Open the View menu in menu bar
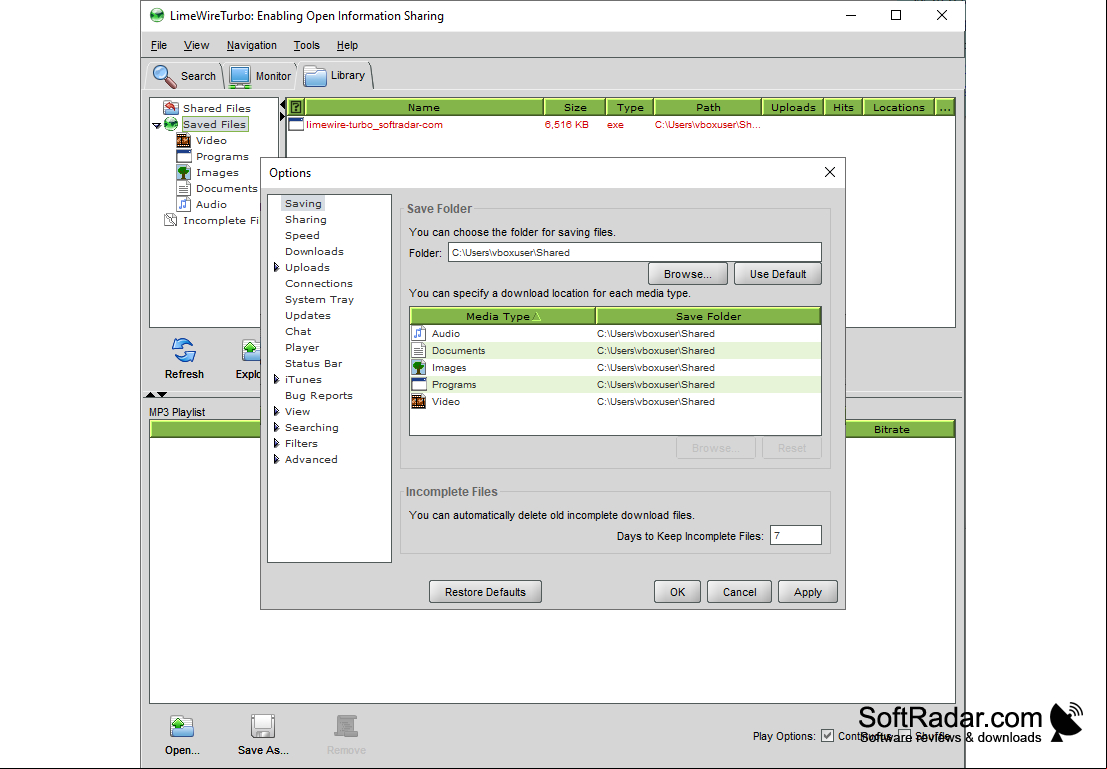The width and height of the screenshot is (1107, 769). pyautogui.click(x=196, y=45)
